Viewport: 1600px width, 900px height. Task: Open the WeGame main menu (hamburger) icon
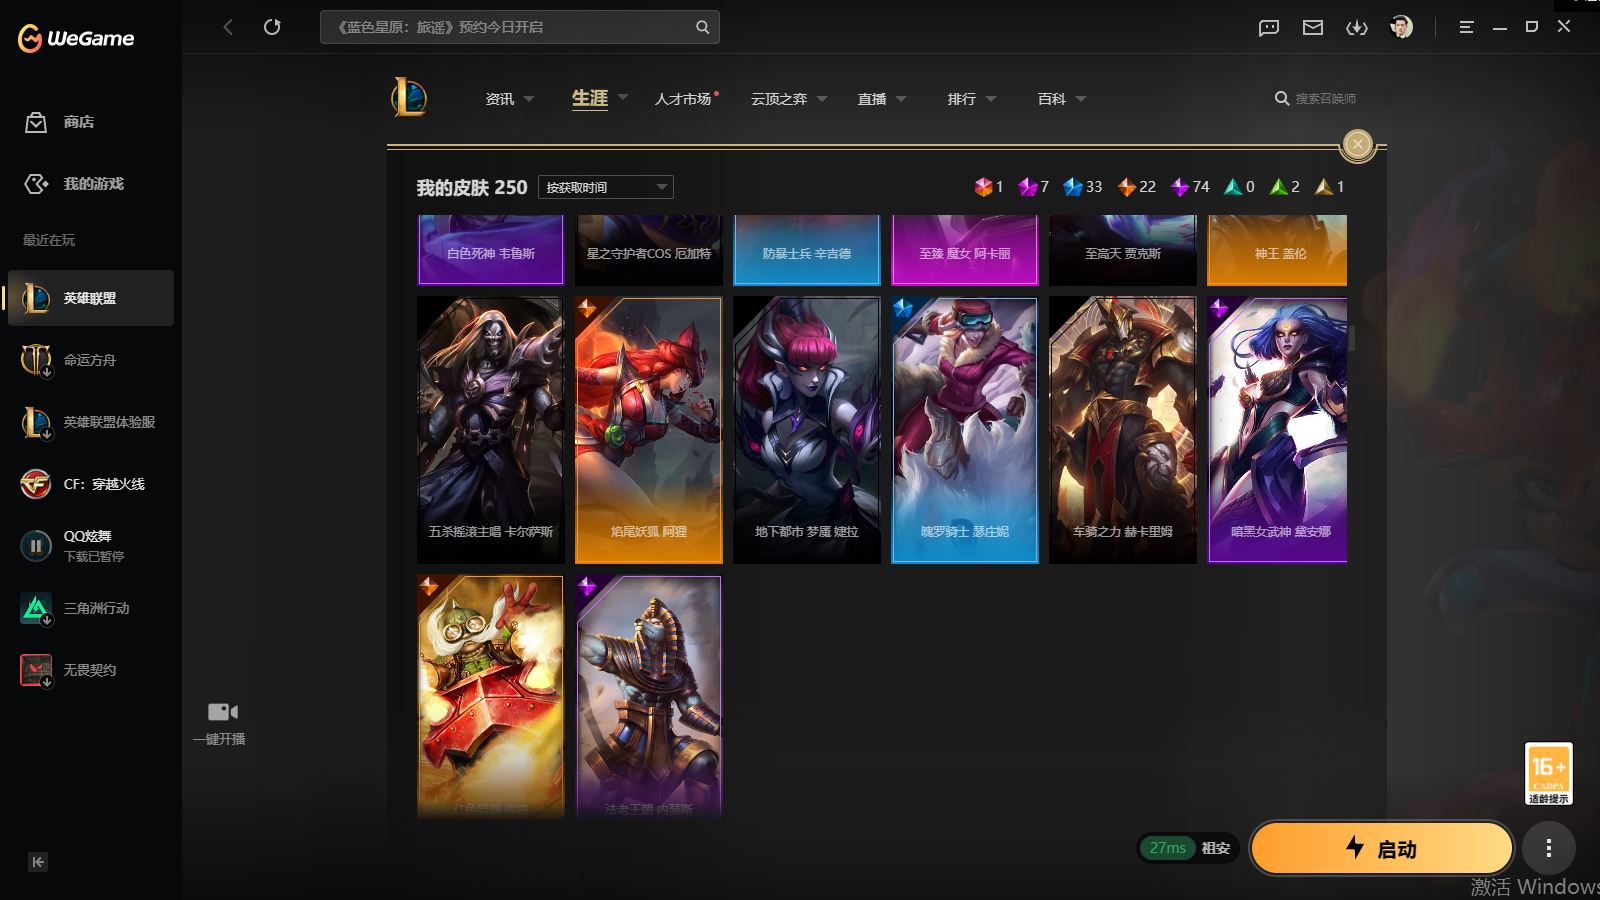[1467, 28]
